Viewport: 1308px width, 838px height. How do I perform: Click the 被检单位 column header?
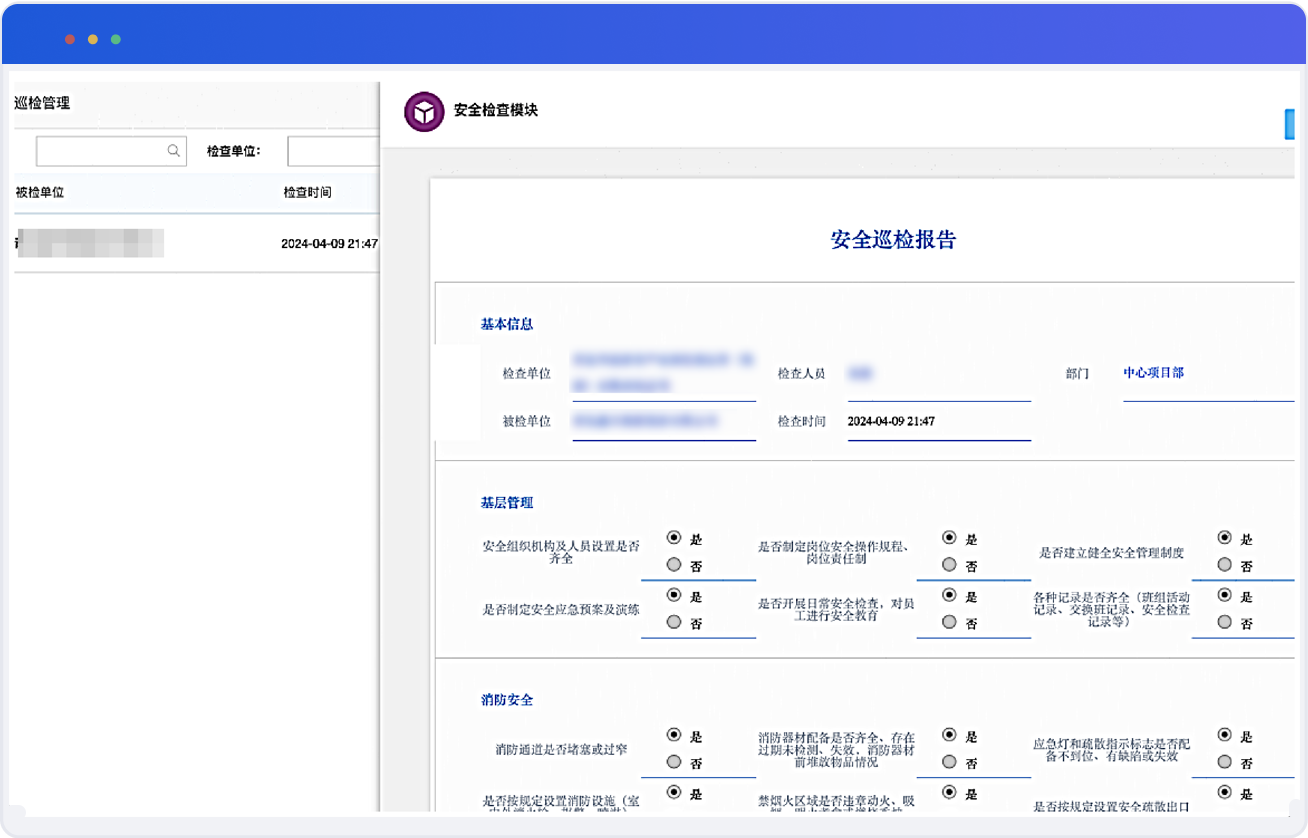[x=40, y=192]
